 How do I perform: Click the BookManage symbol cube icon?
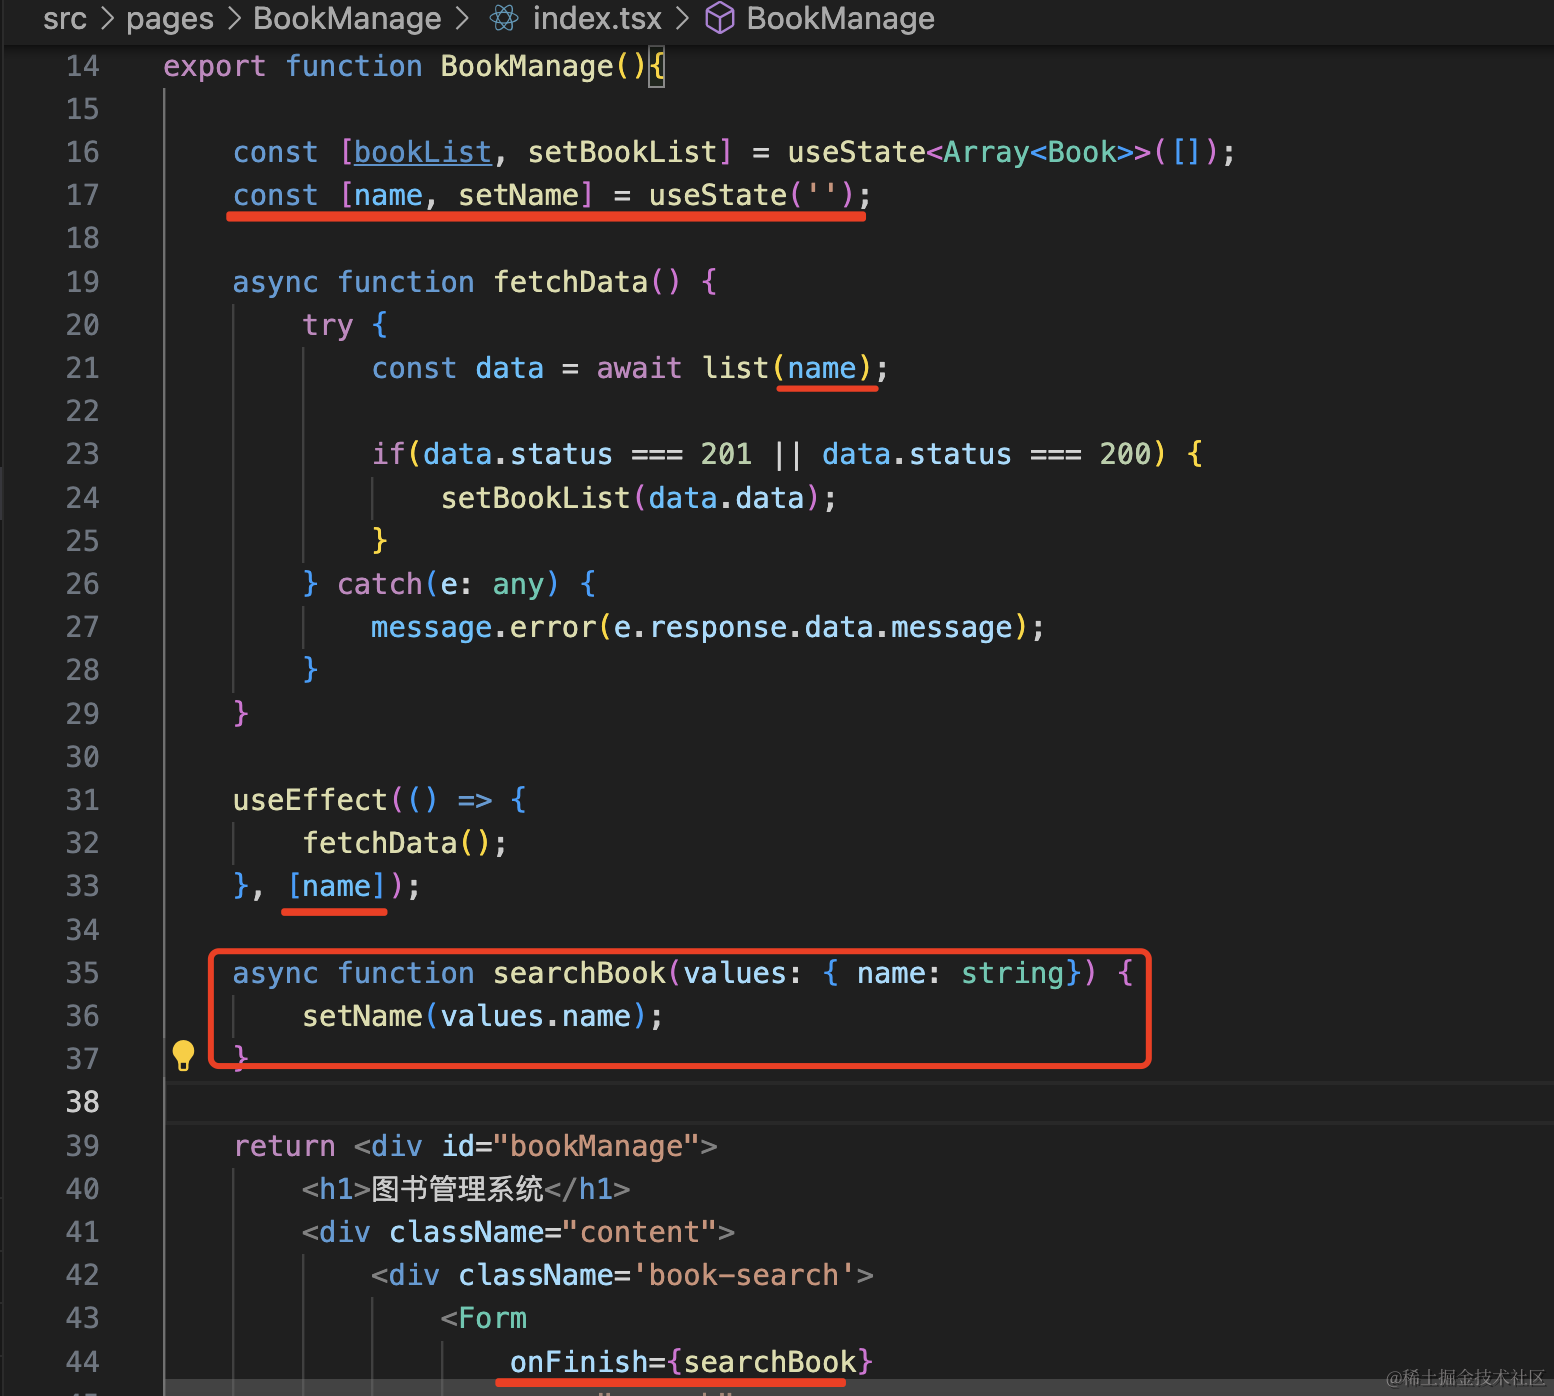click(720, 18)
